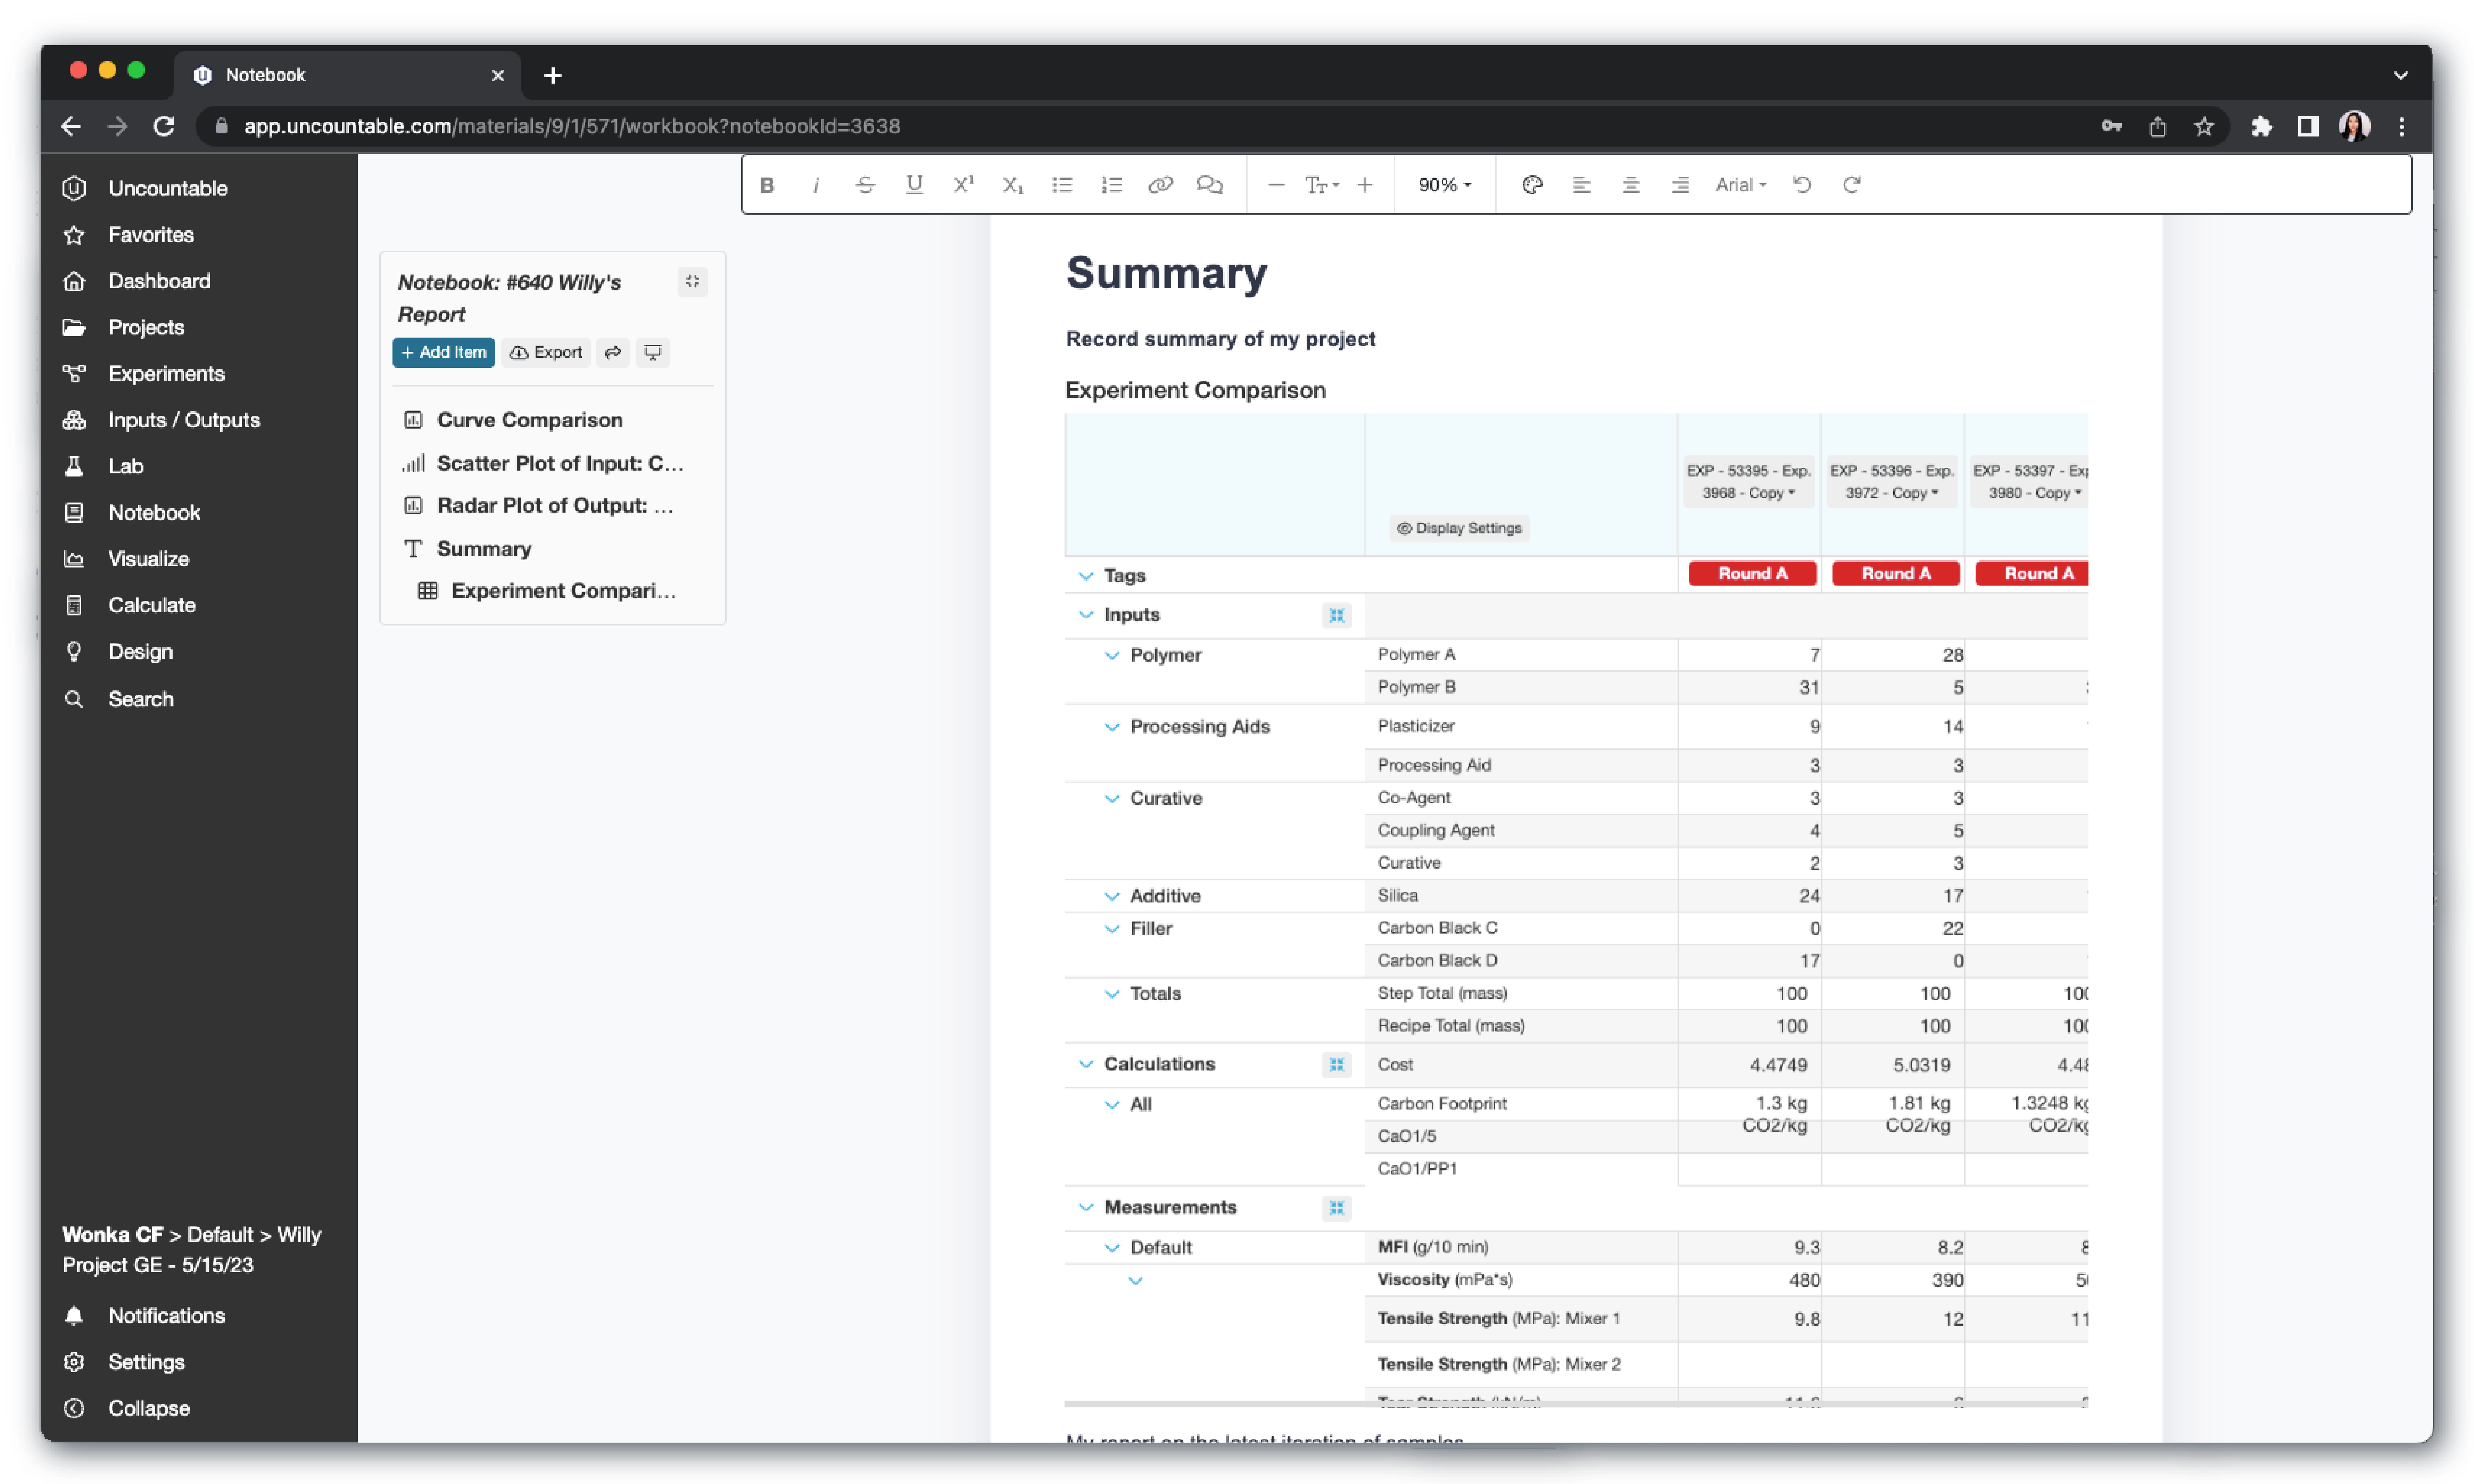Toggle the Measurements section collapse-all icon

pyautogui.click(x=1336, y=1208)
